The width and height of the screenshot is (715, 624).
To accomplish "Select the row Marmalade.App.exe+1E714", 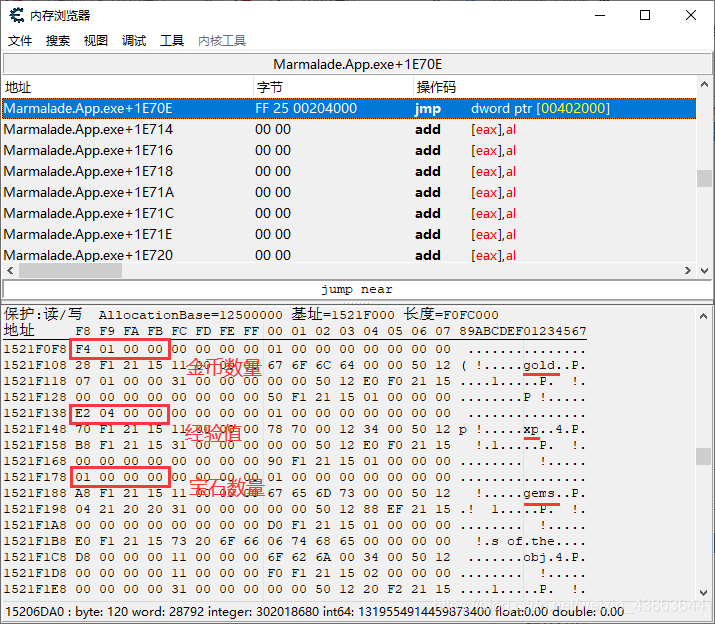I will (x=349, y=130).
